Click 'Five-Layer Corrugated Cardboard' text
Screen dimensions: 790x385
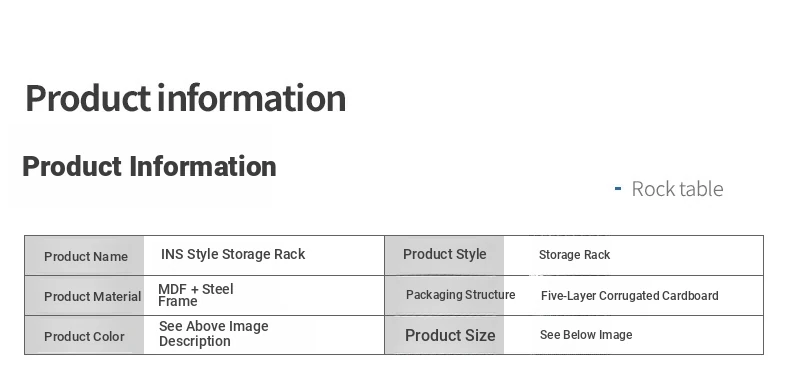tap(629, 296)
